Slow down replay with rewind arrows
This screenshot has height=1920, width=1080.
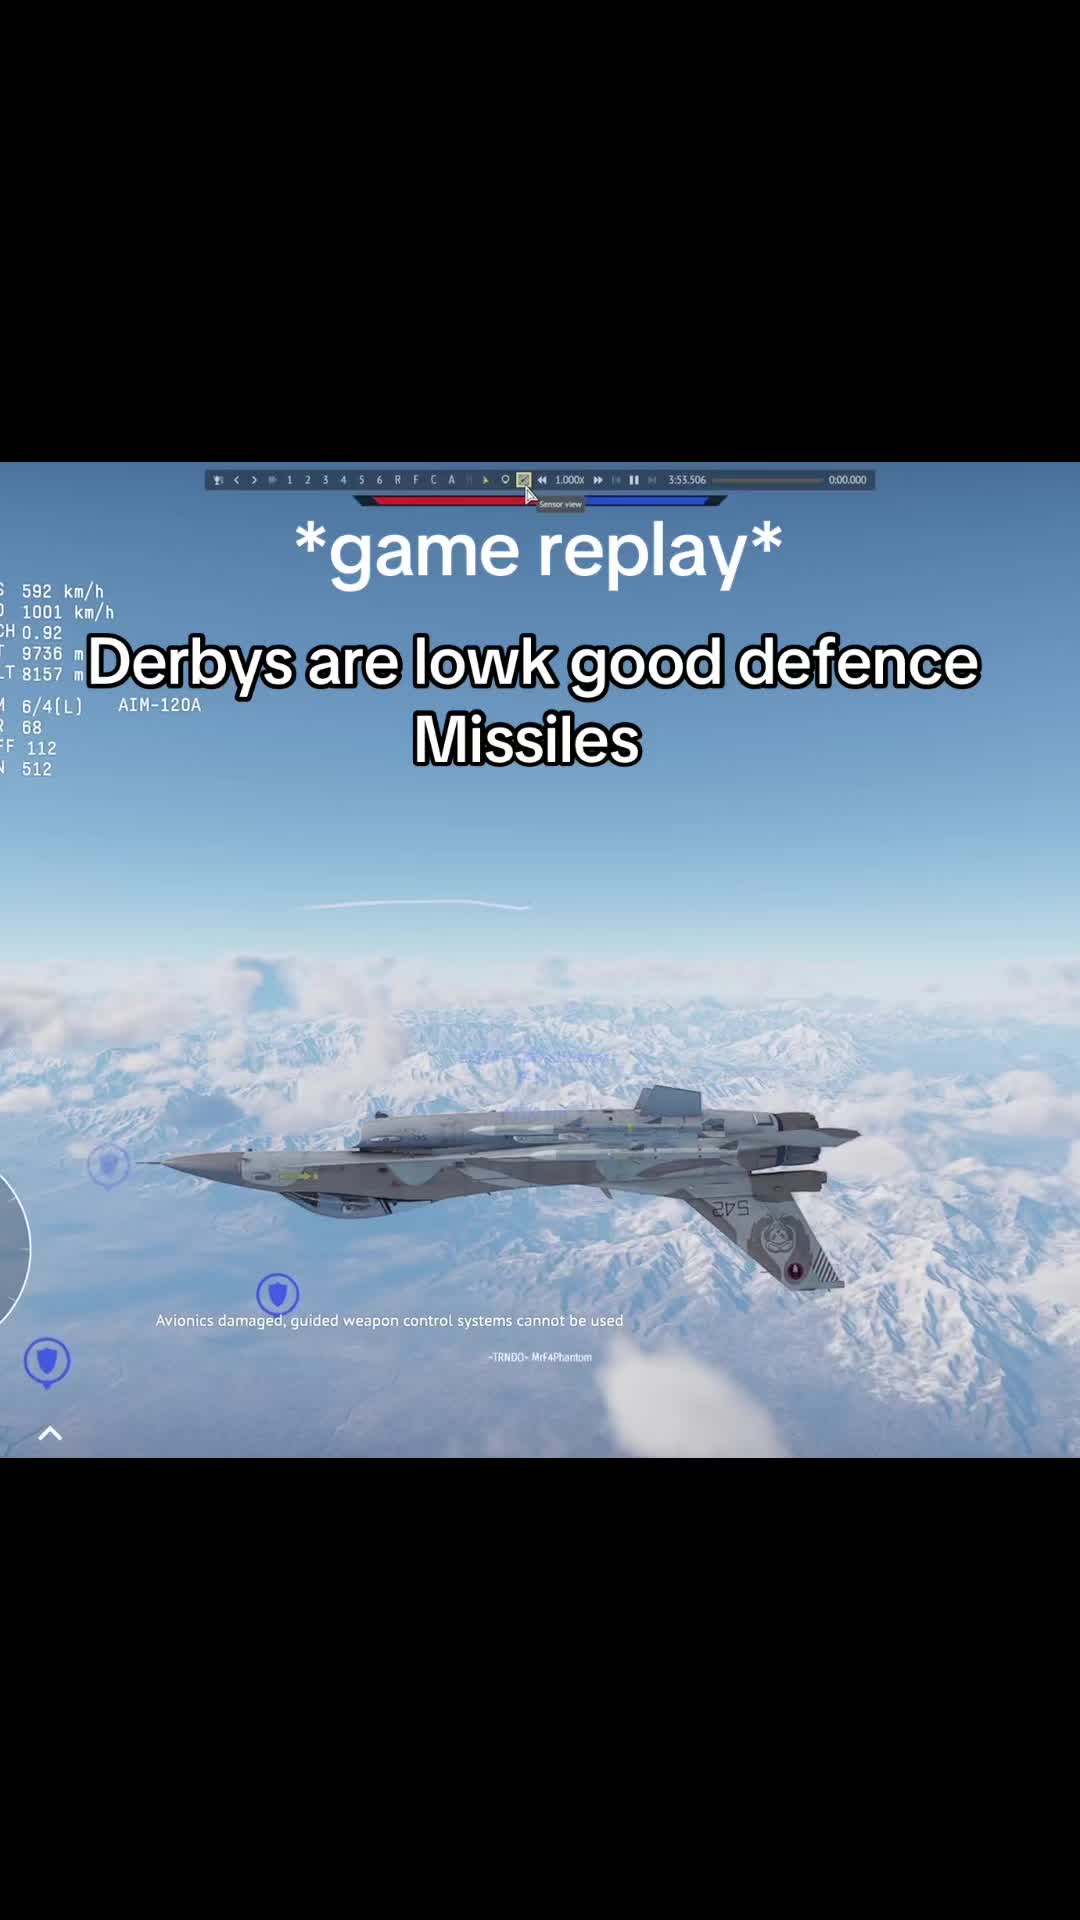[x=542, y=480]
